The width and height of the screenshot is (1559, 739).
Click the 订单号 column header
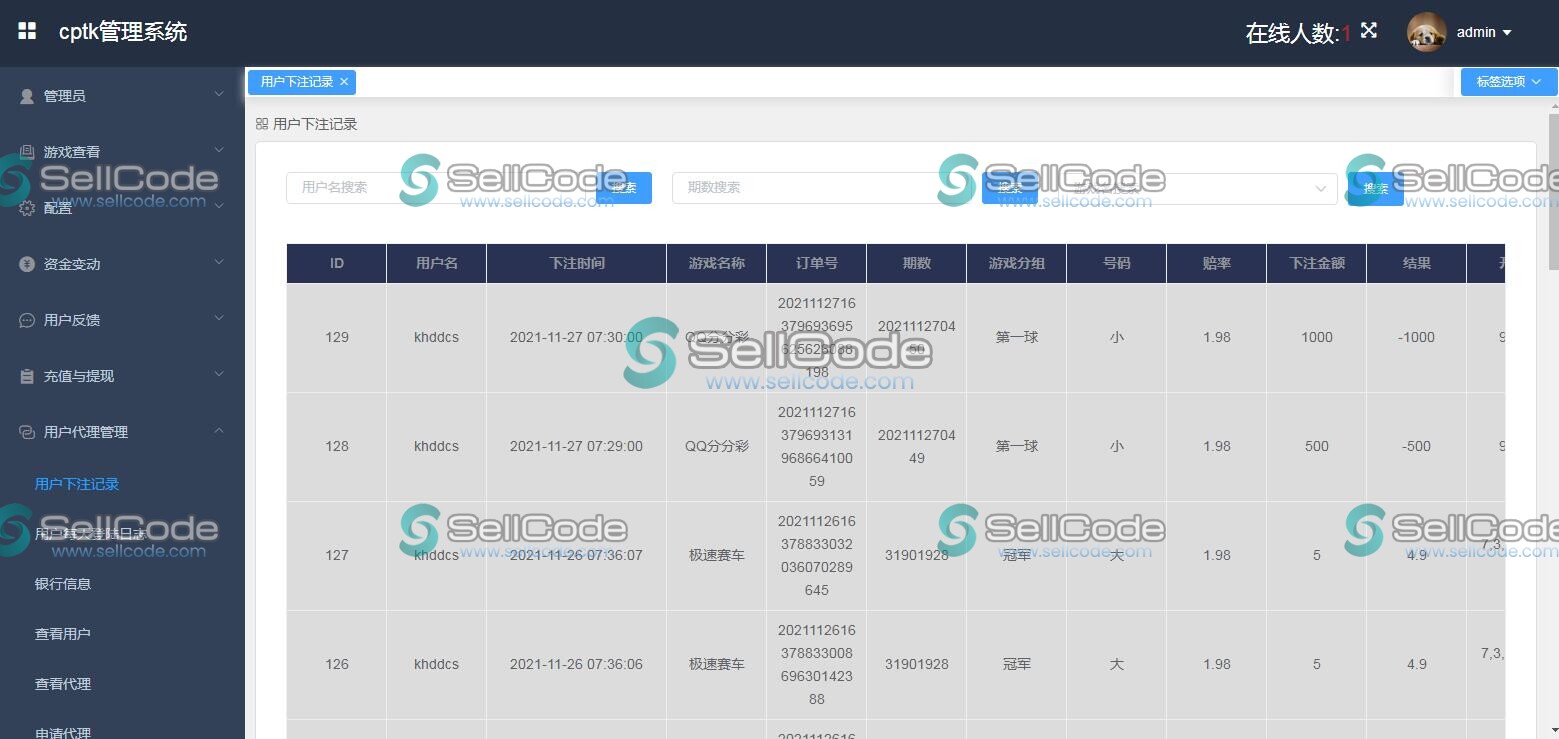coord(817,263)
